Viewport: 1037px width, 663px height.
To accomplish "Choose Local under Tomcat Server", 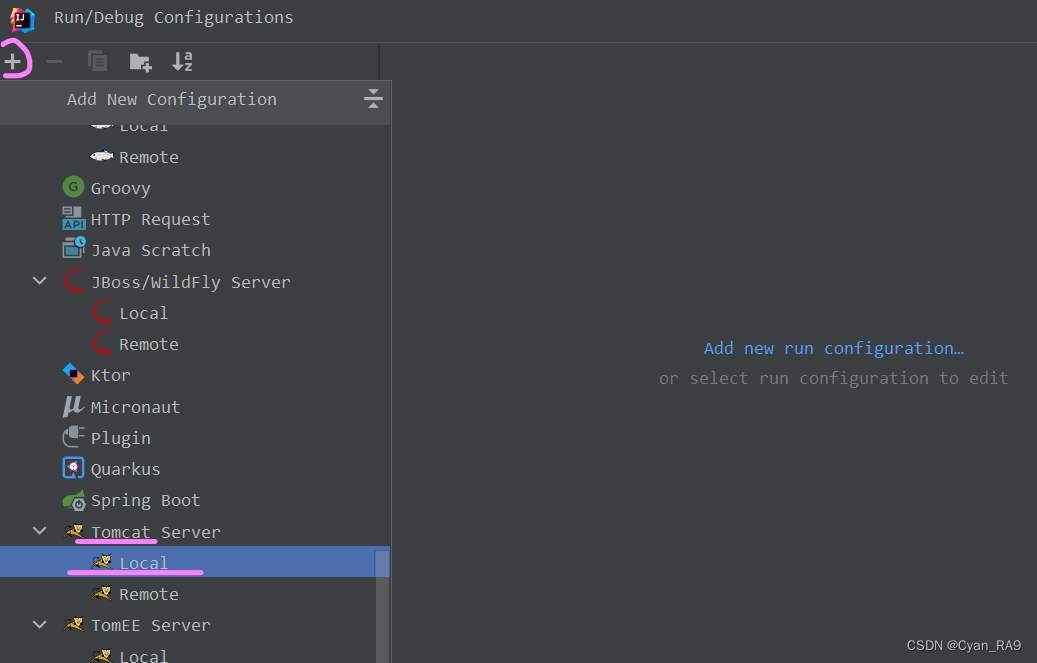I will pyautogui.click(x=195, y=562).
